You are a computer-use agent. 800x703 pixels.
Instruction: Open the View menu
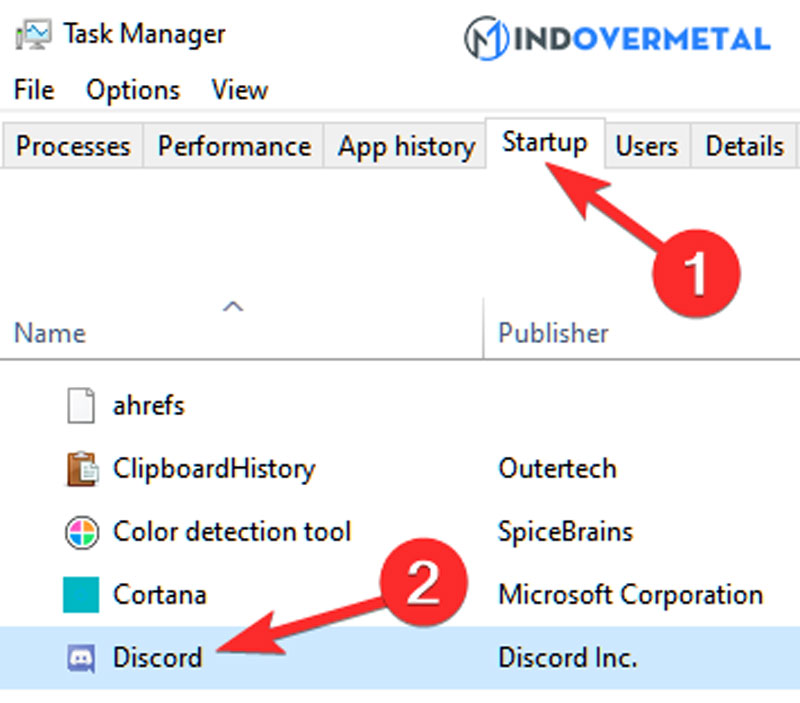pyautogui.click(x=239, y=90)
